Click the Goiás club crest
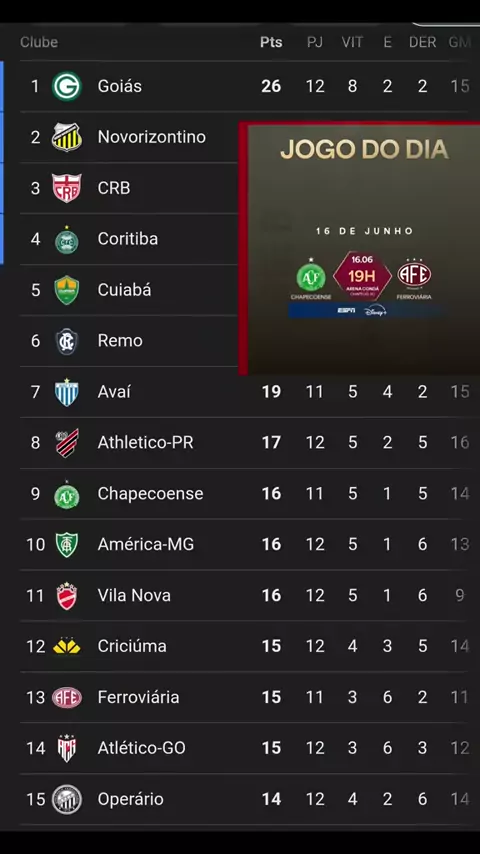480x854 pixels. (x=66, y=87)
